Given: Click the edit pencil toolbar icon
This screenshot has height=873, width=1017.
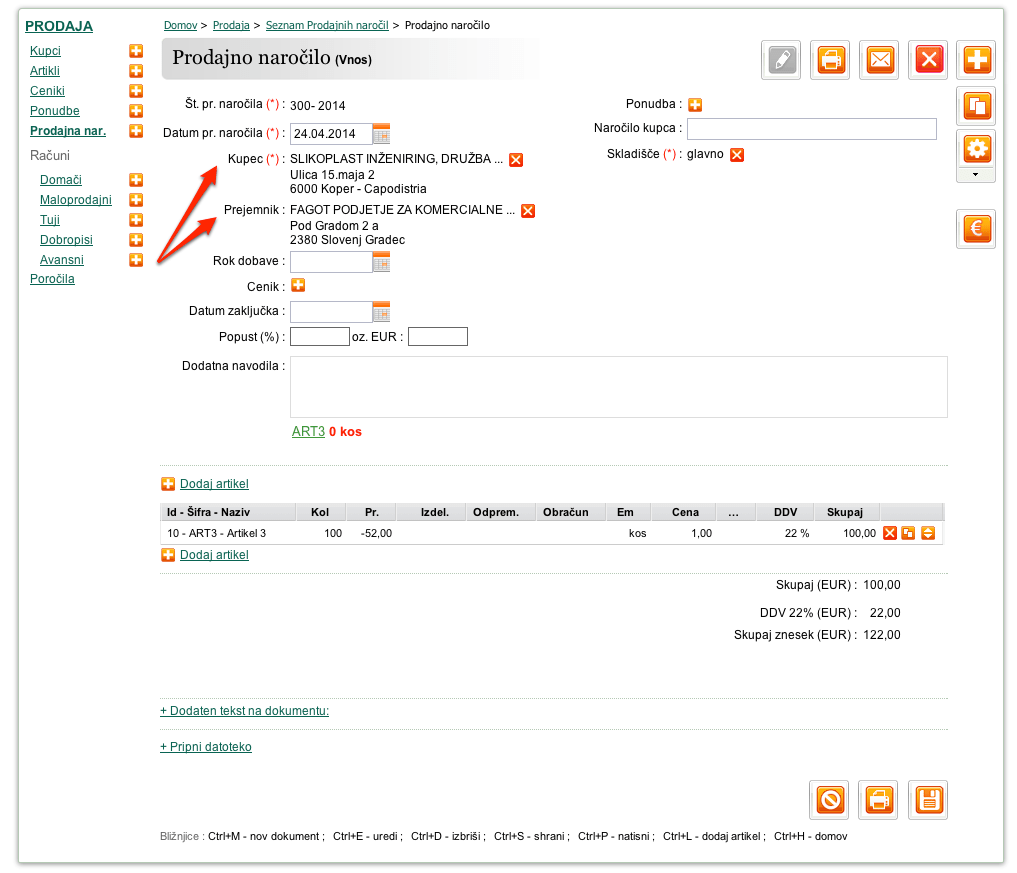Looking at the screenshot, I should [781, 60].
